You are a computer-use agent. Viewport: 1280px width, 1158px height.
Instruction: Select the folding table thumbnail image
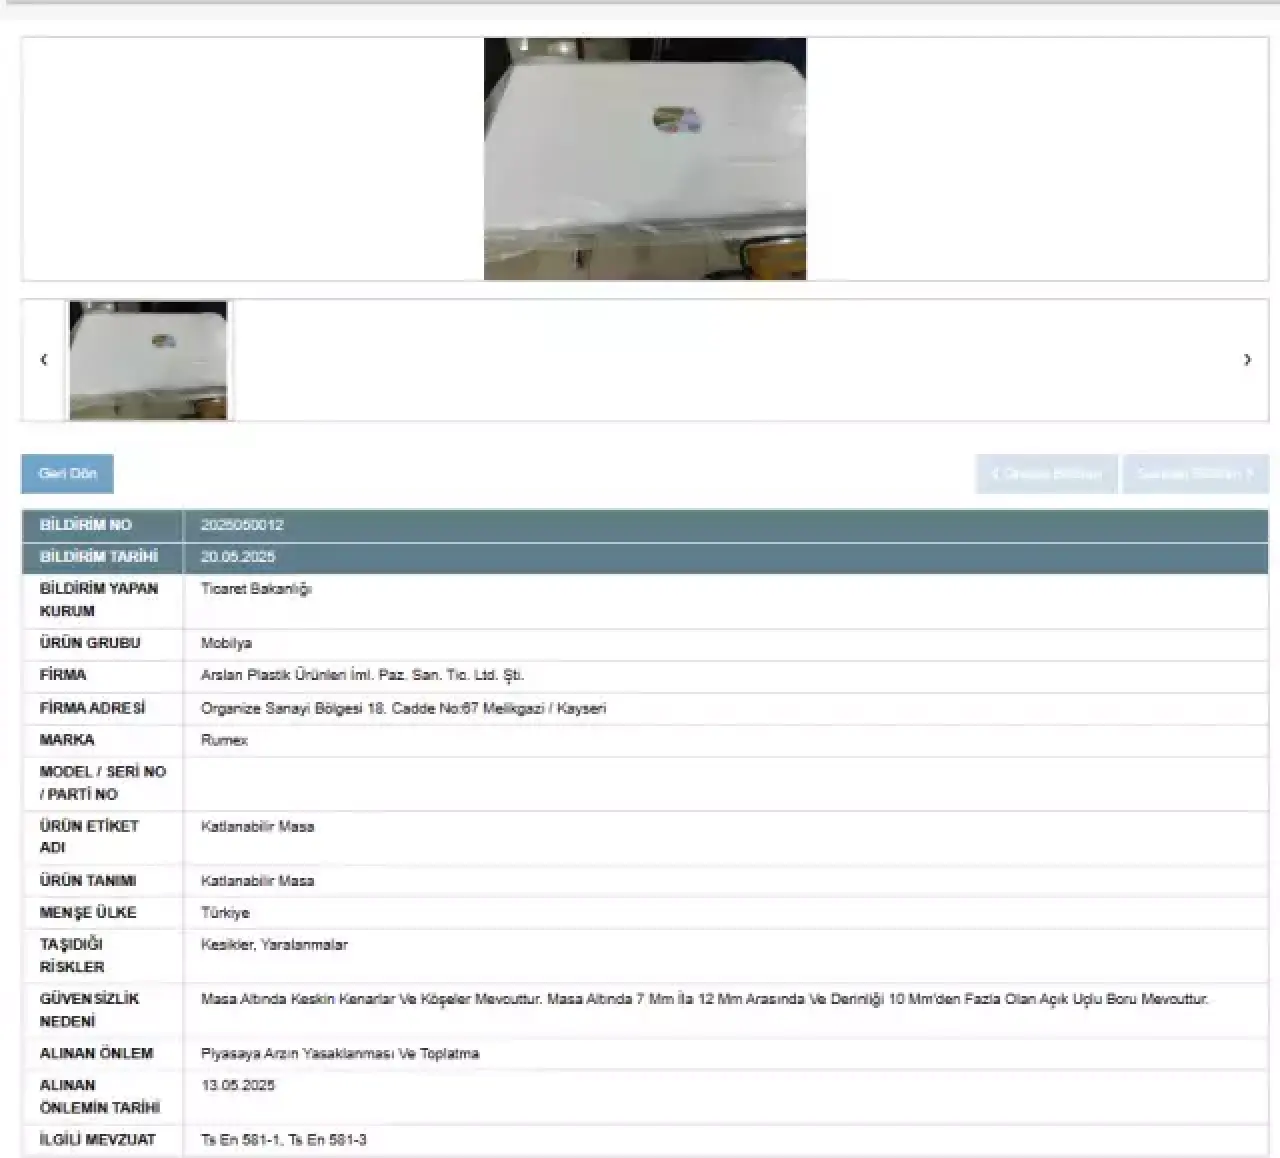148,360
